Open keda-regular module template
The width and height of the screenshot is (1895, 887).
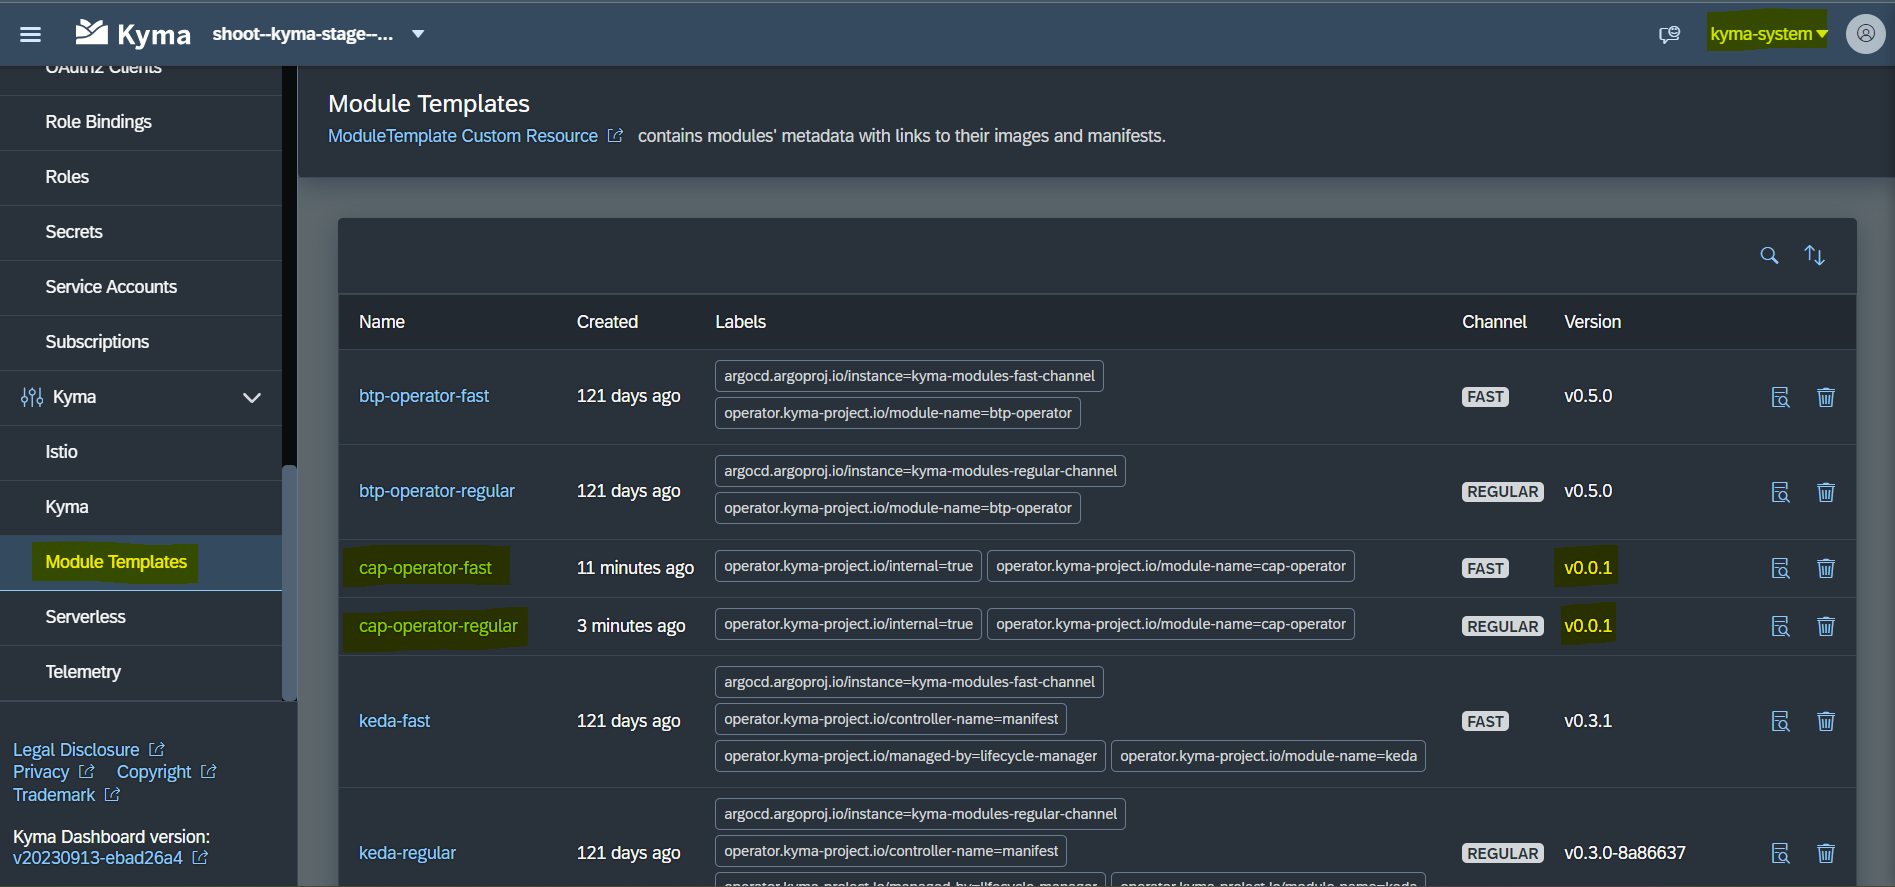pyautogui.click(x=407, y=853)
